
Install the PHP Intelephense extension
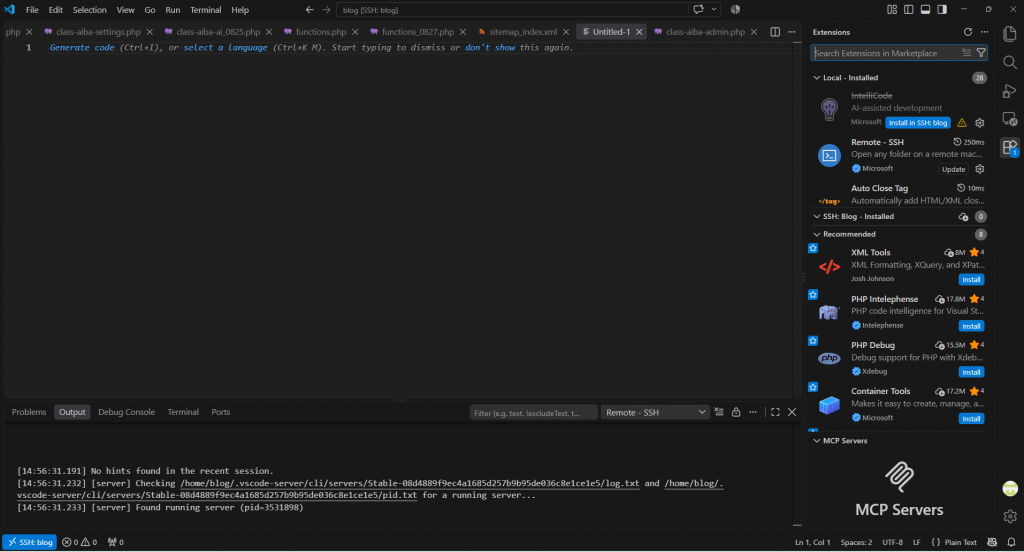click(x=971, y=326)
